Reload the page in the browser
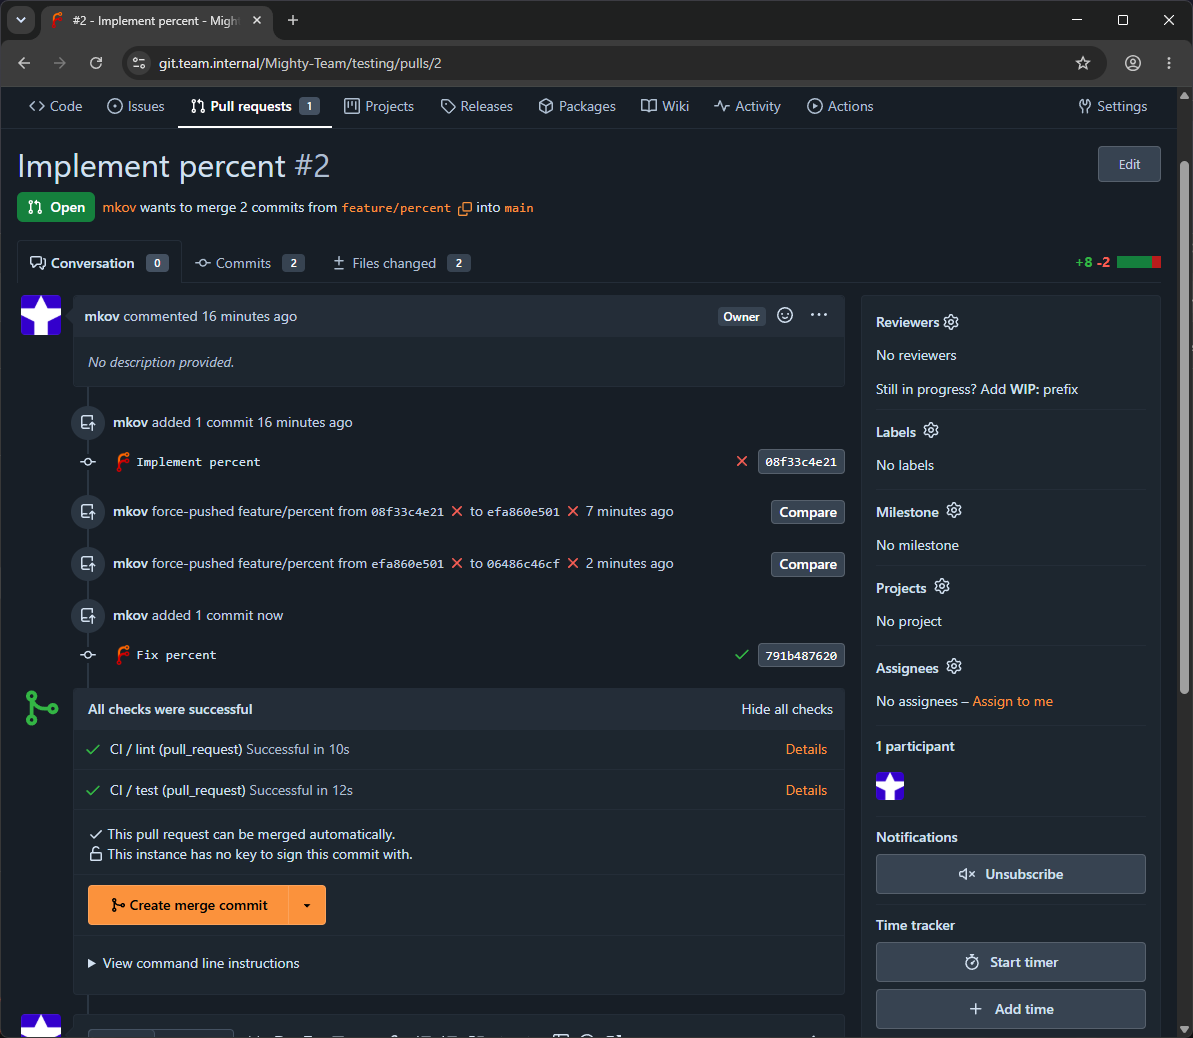The image size is (1193, 1038). tap(96, 63)
